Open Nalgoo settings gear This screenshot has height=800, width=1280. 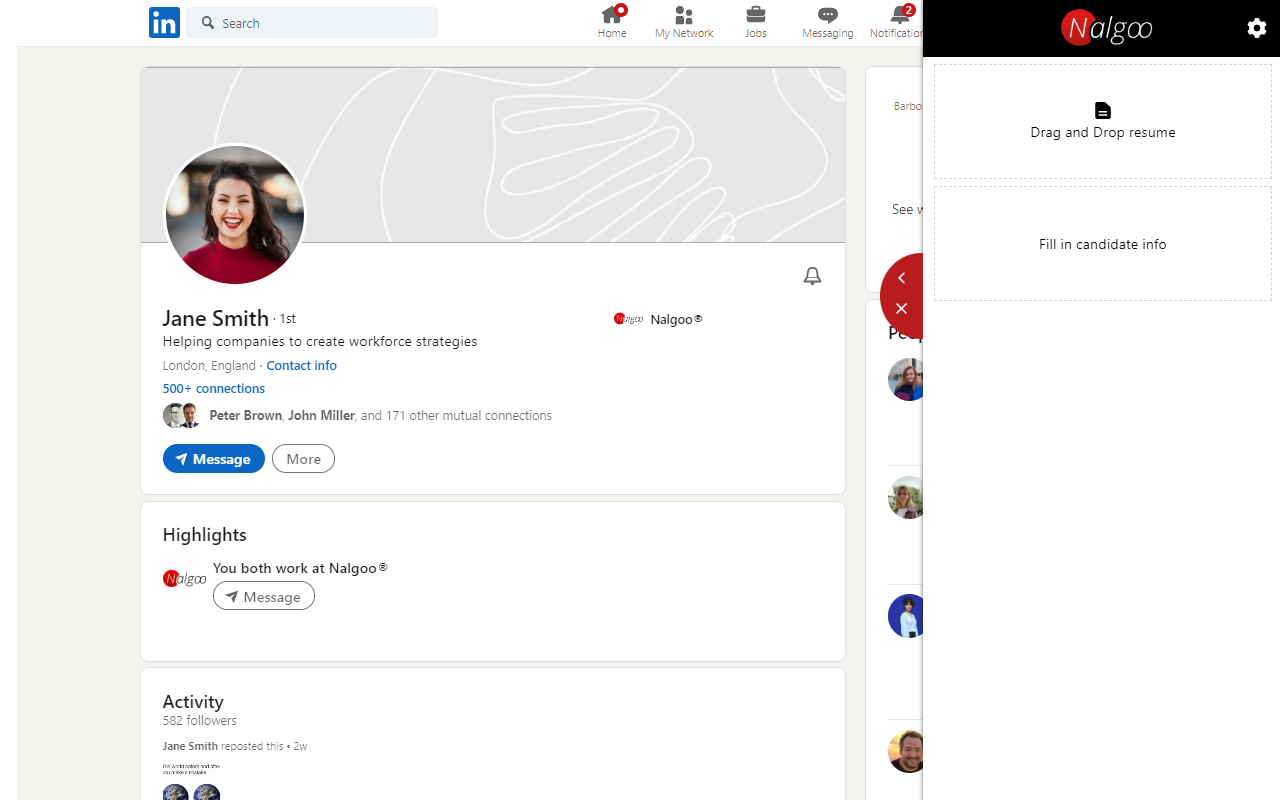click(1256, 28)
